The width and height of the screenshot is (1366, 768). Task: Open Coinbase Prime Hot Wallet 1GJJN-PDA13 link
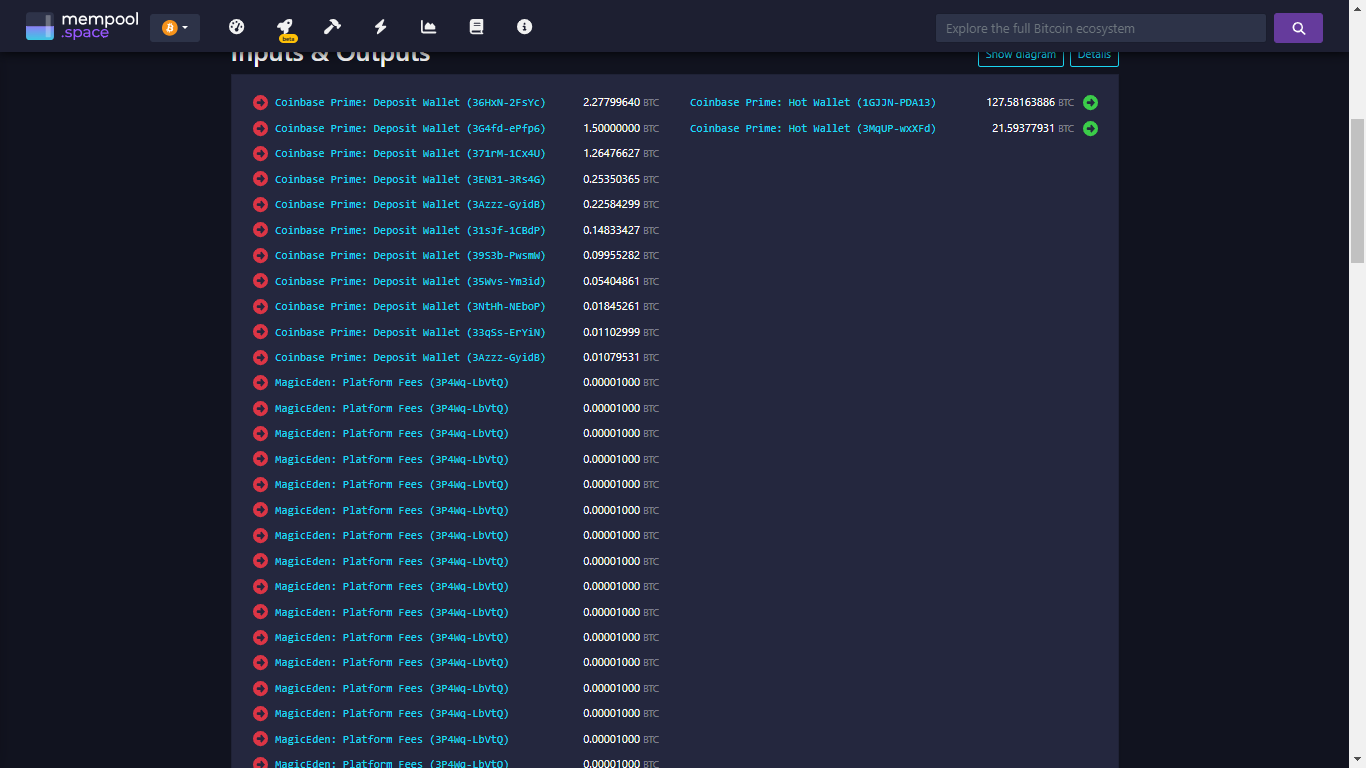click(812, 102)
